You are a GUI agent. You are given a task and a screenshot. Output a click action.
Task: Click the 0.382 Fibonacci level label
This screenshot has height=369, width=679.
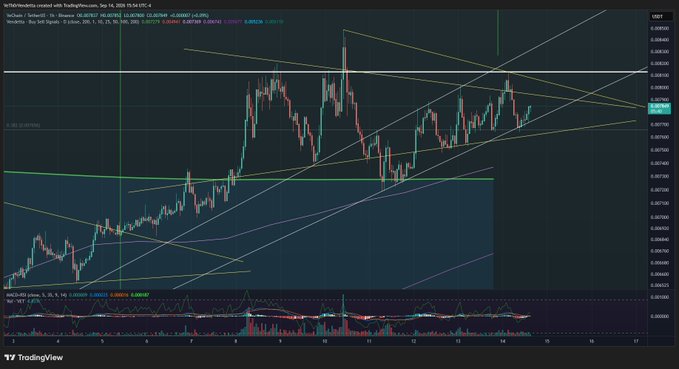coord(23,126)
